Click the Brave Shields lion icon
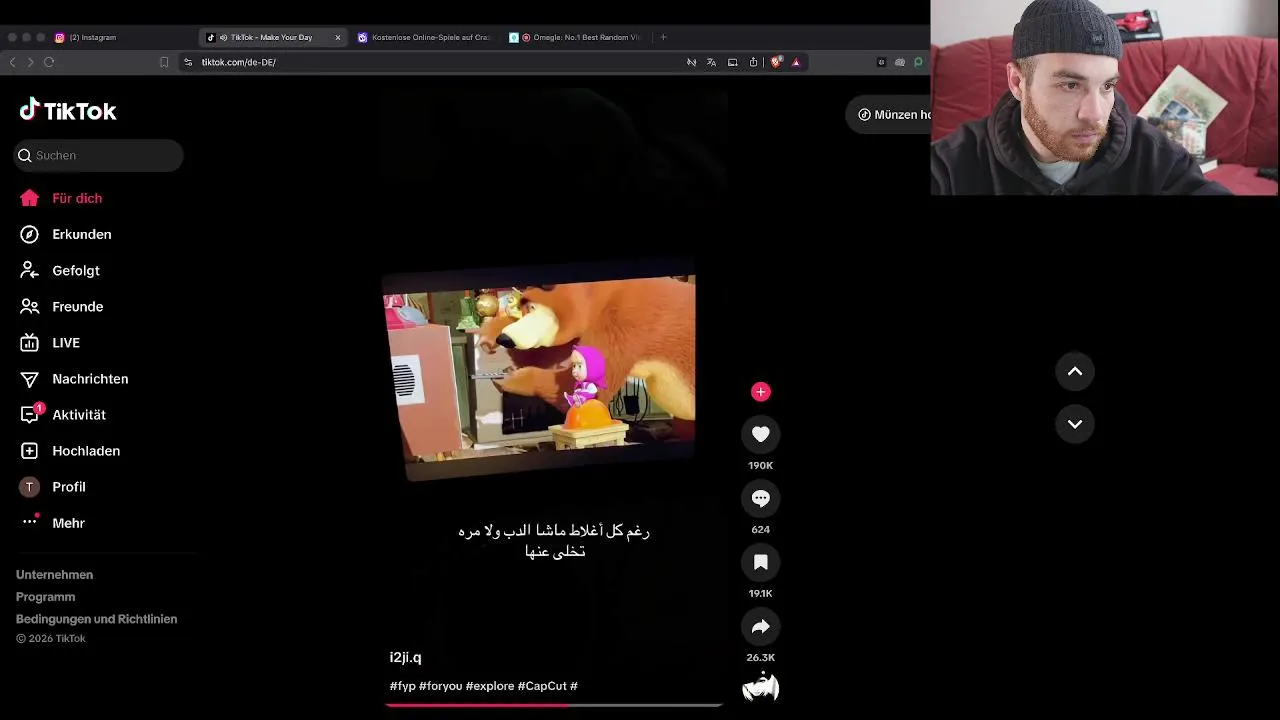The width and height of the screenshot is (1280, 720). tap(776, 62)
